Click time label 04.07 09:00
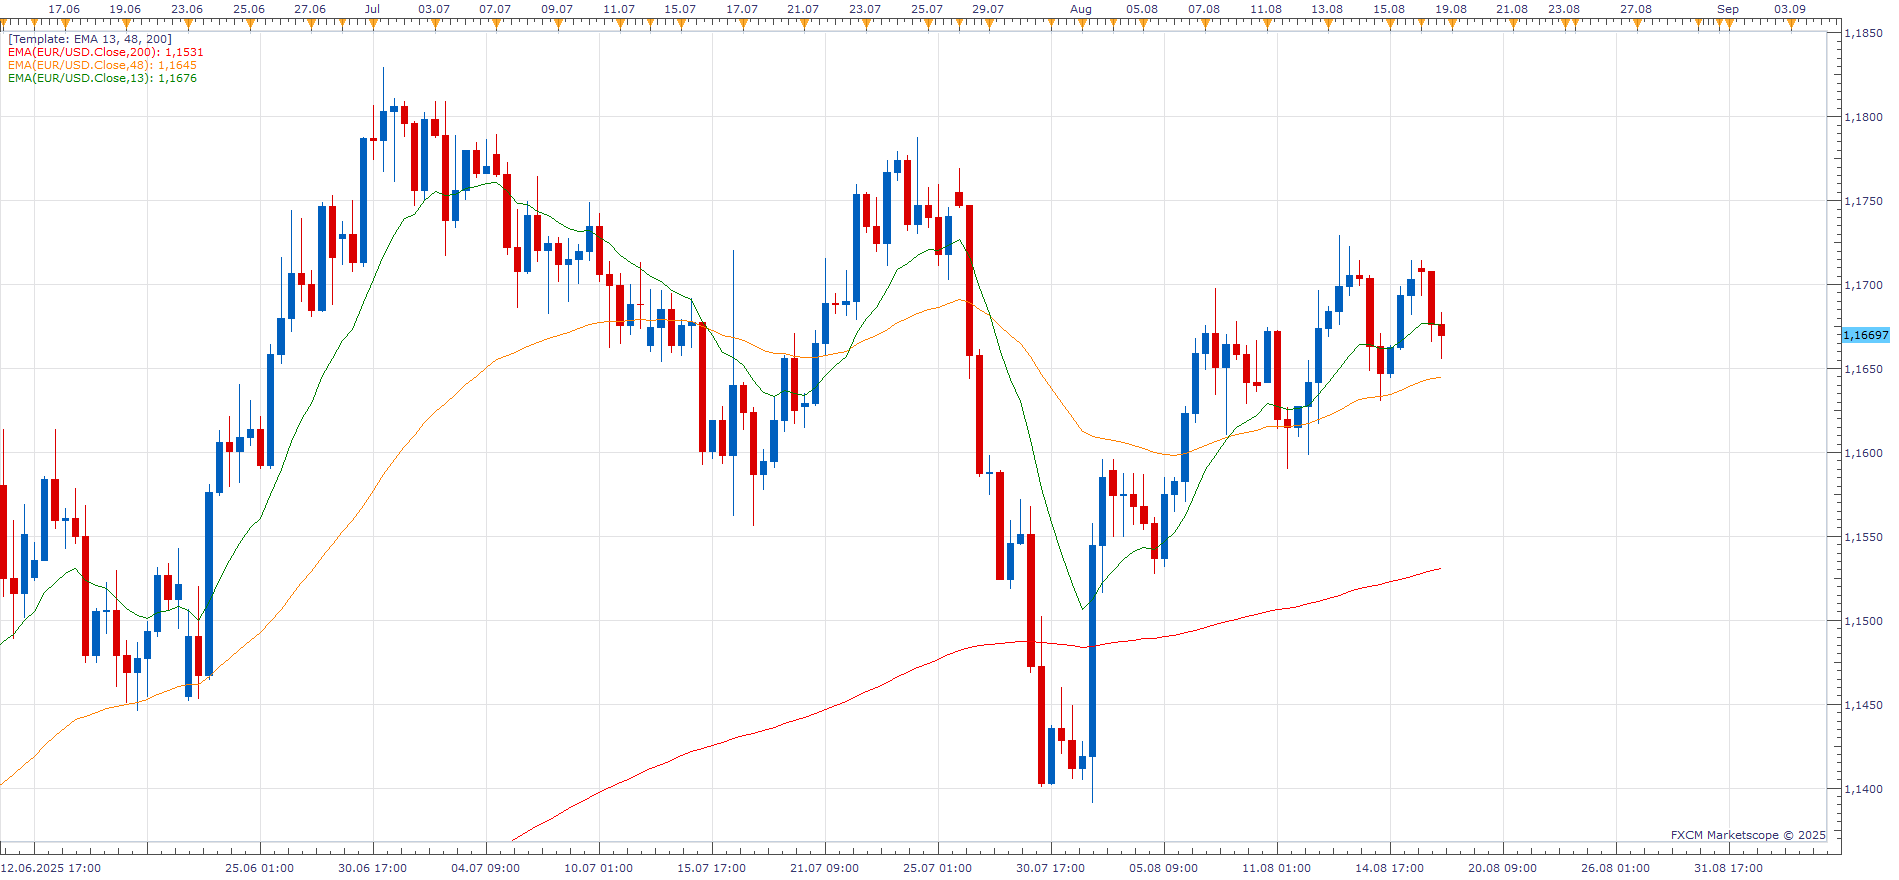Screen dimensions: 1899x880 point(485,868)
